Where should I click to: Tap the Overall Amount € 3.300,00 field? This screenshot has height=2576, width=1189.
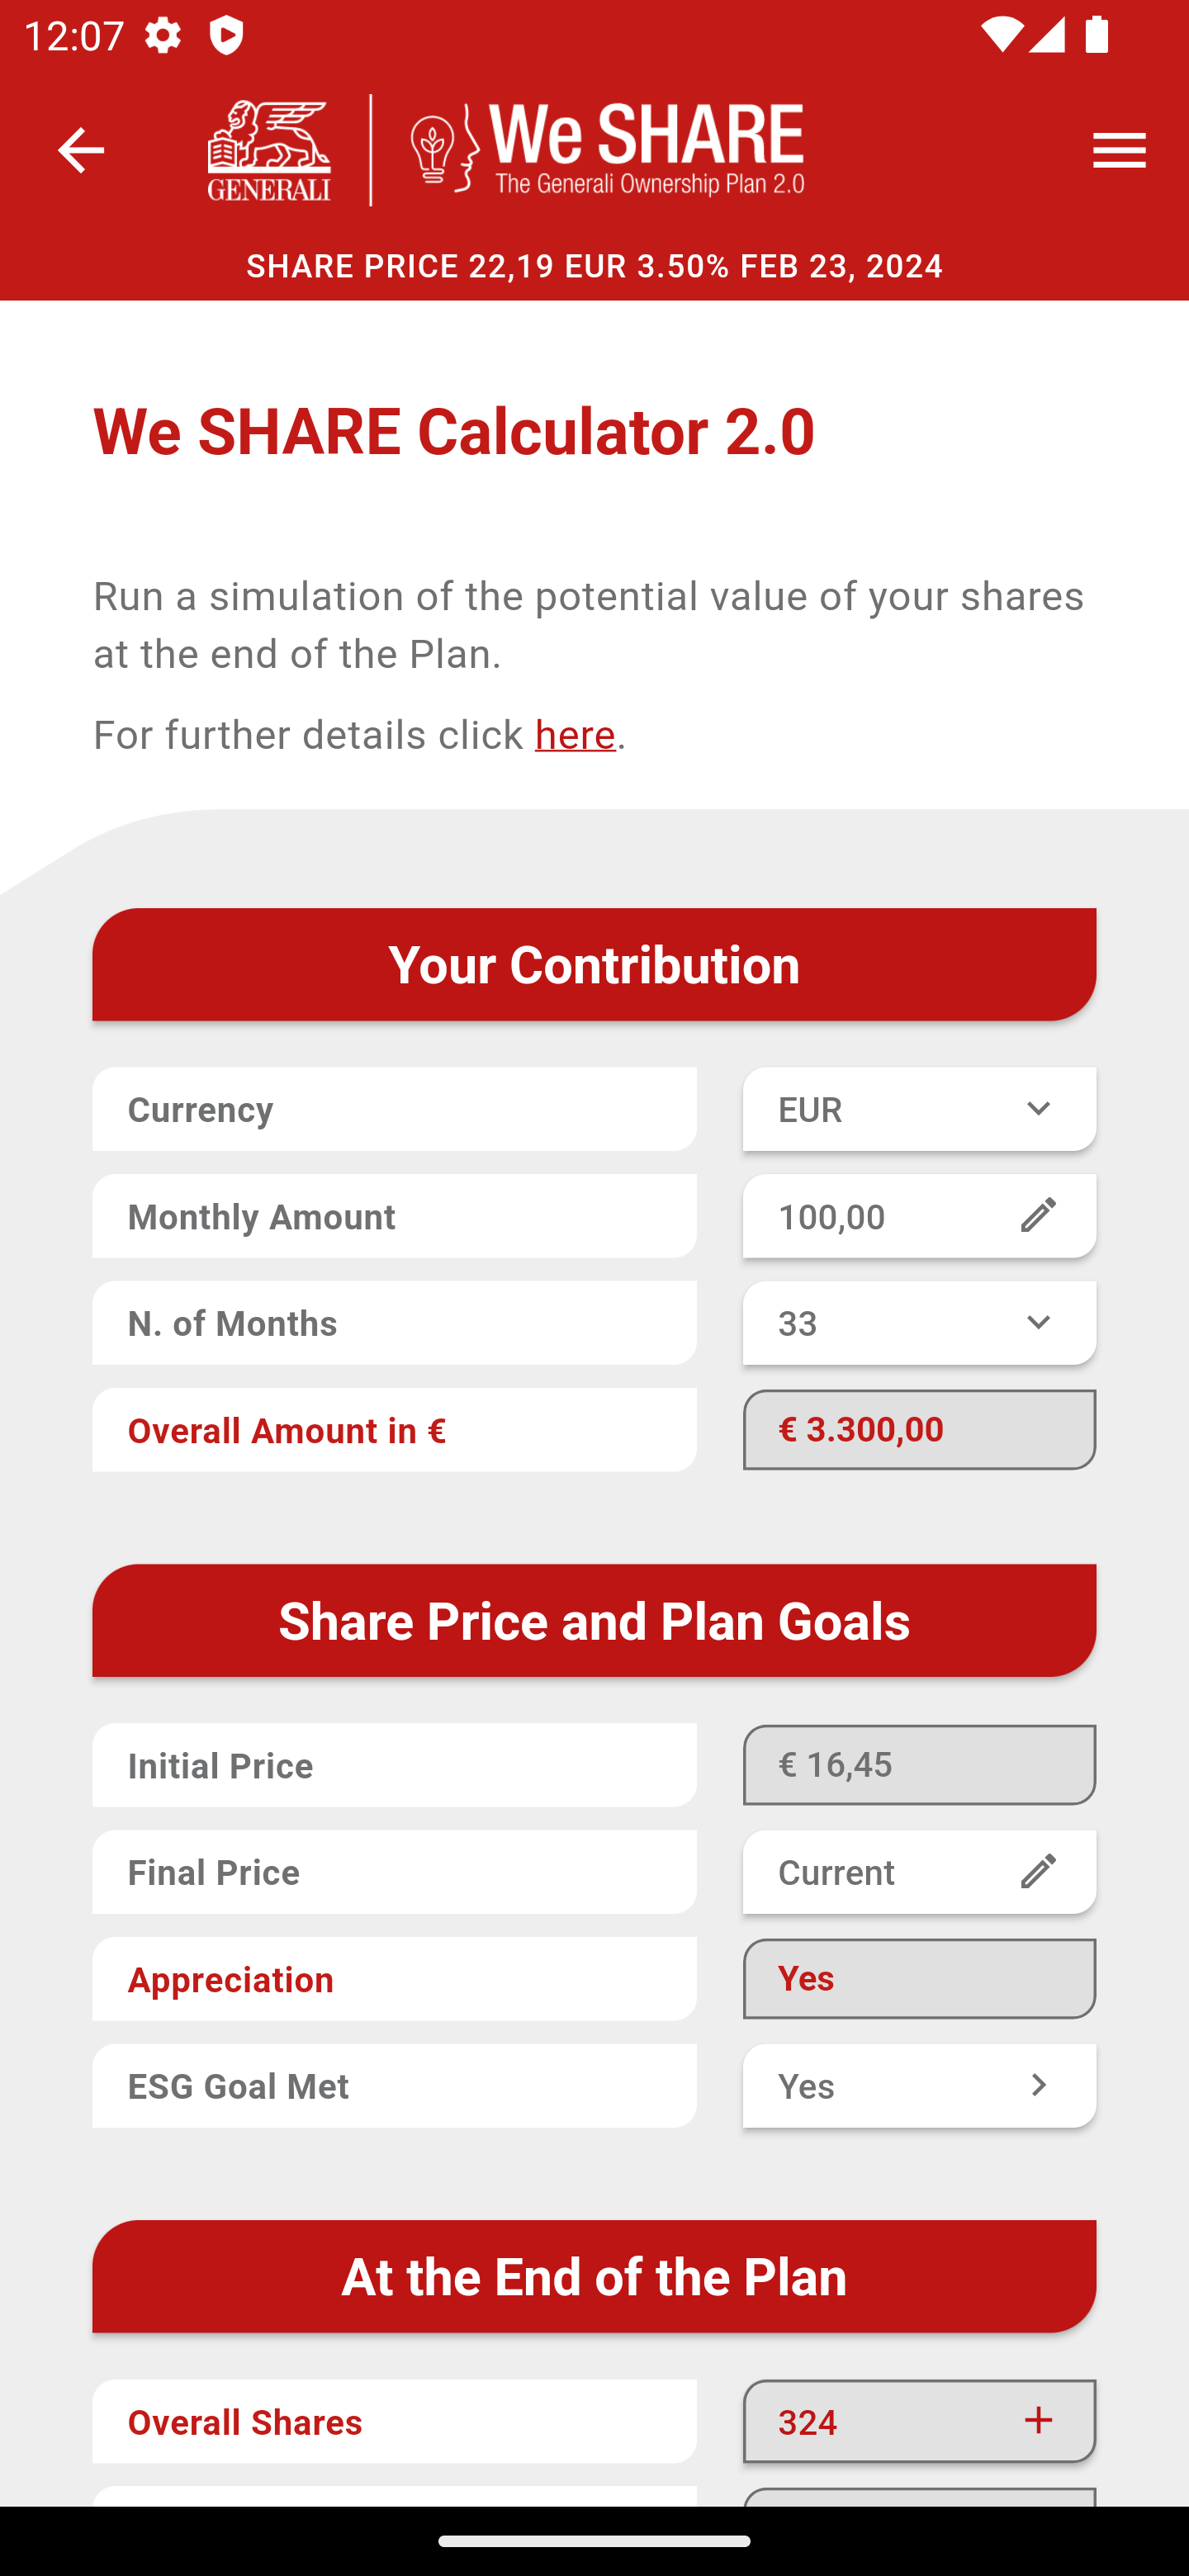pos(918,1430)
